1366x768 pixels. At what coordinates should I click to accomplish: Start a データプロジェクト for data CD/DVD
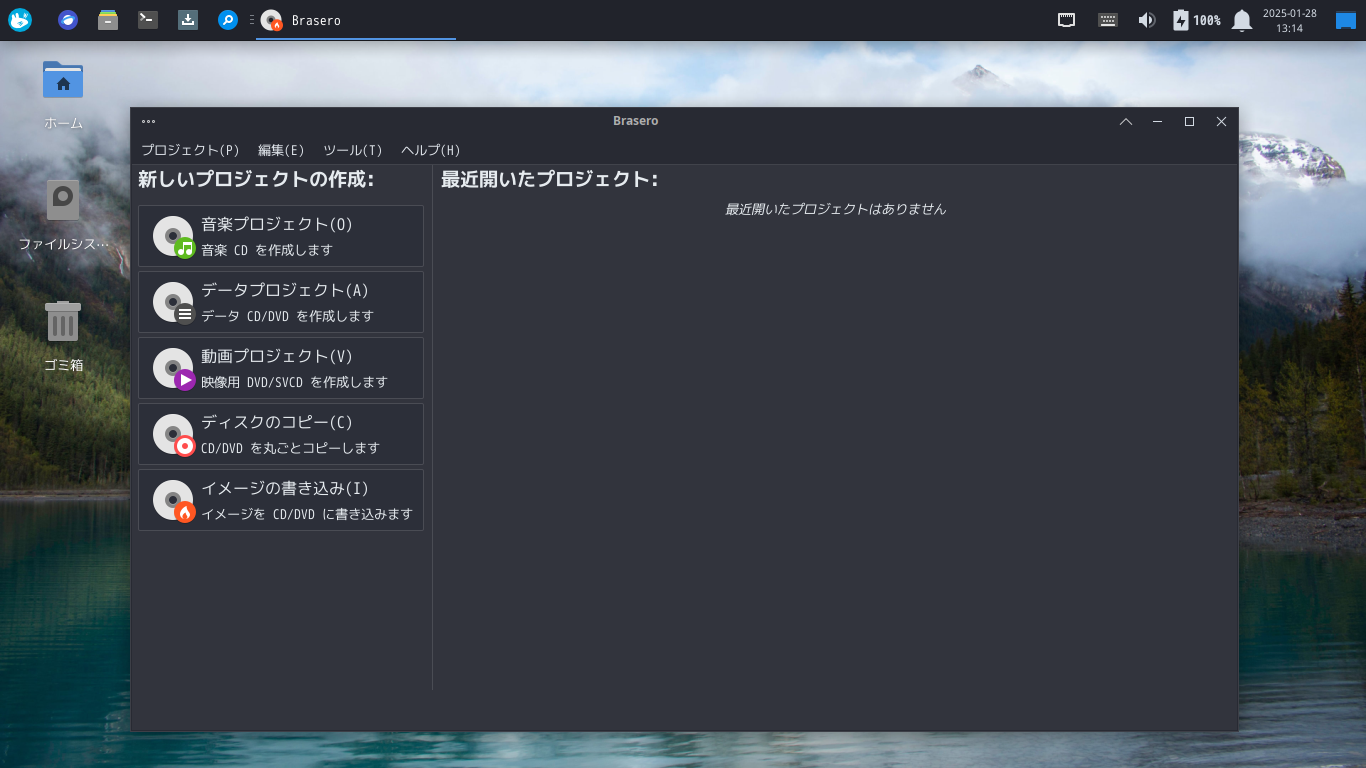[280, 302]
